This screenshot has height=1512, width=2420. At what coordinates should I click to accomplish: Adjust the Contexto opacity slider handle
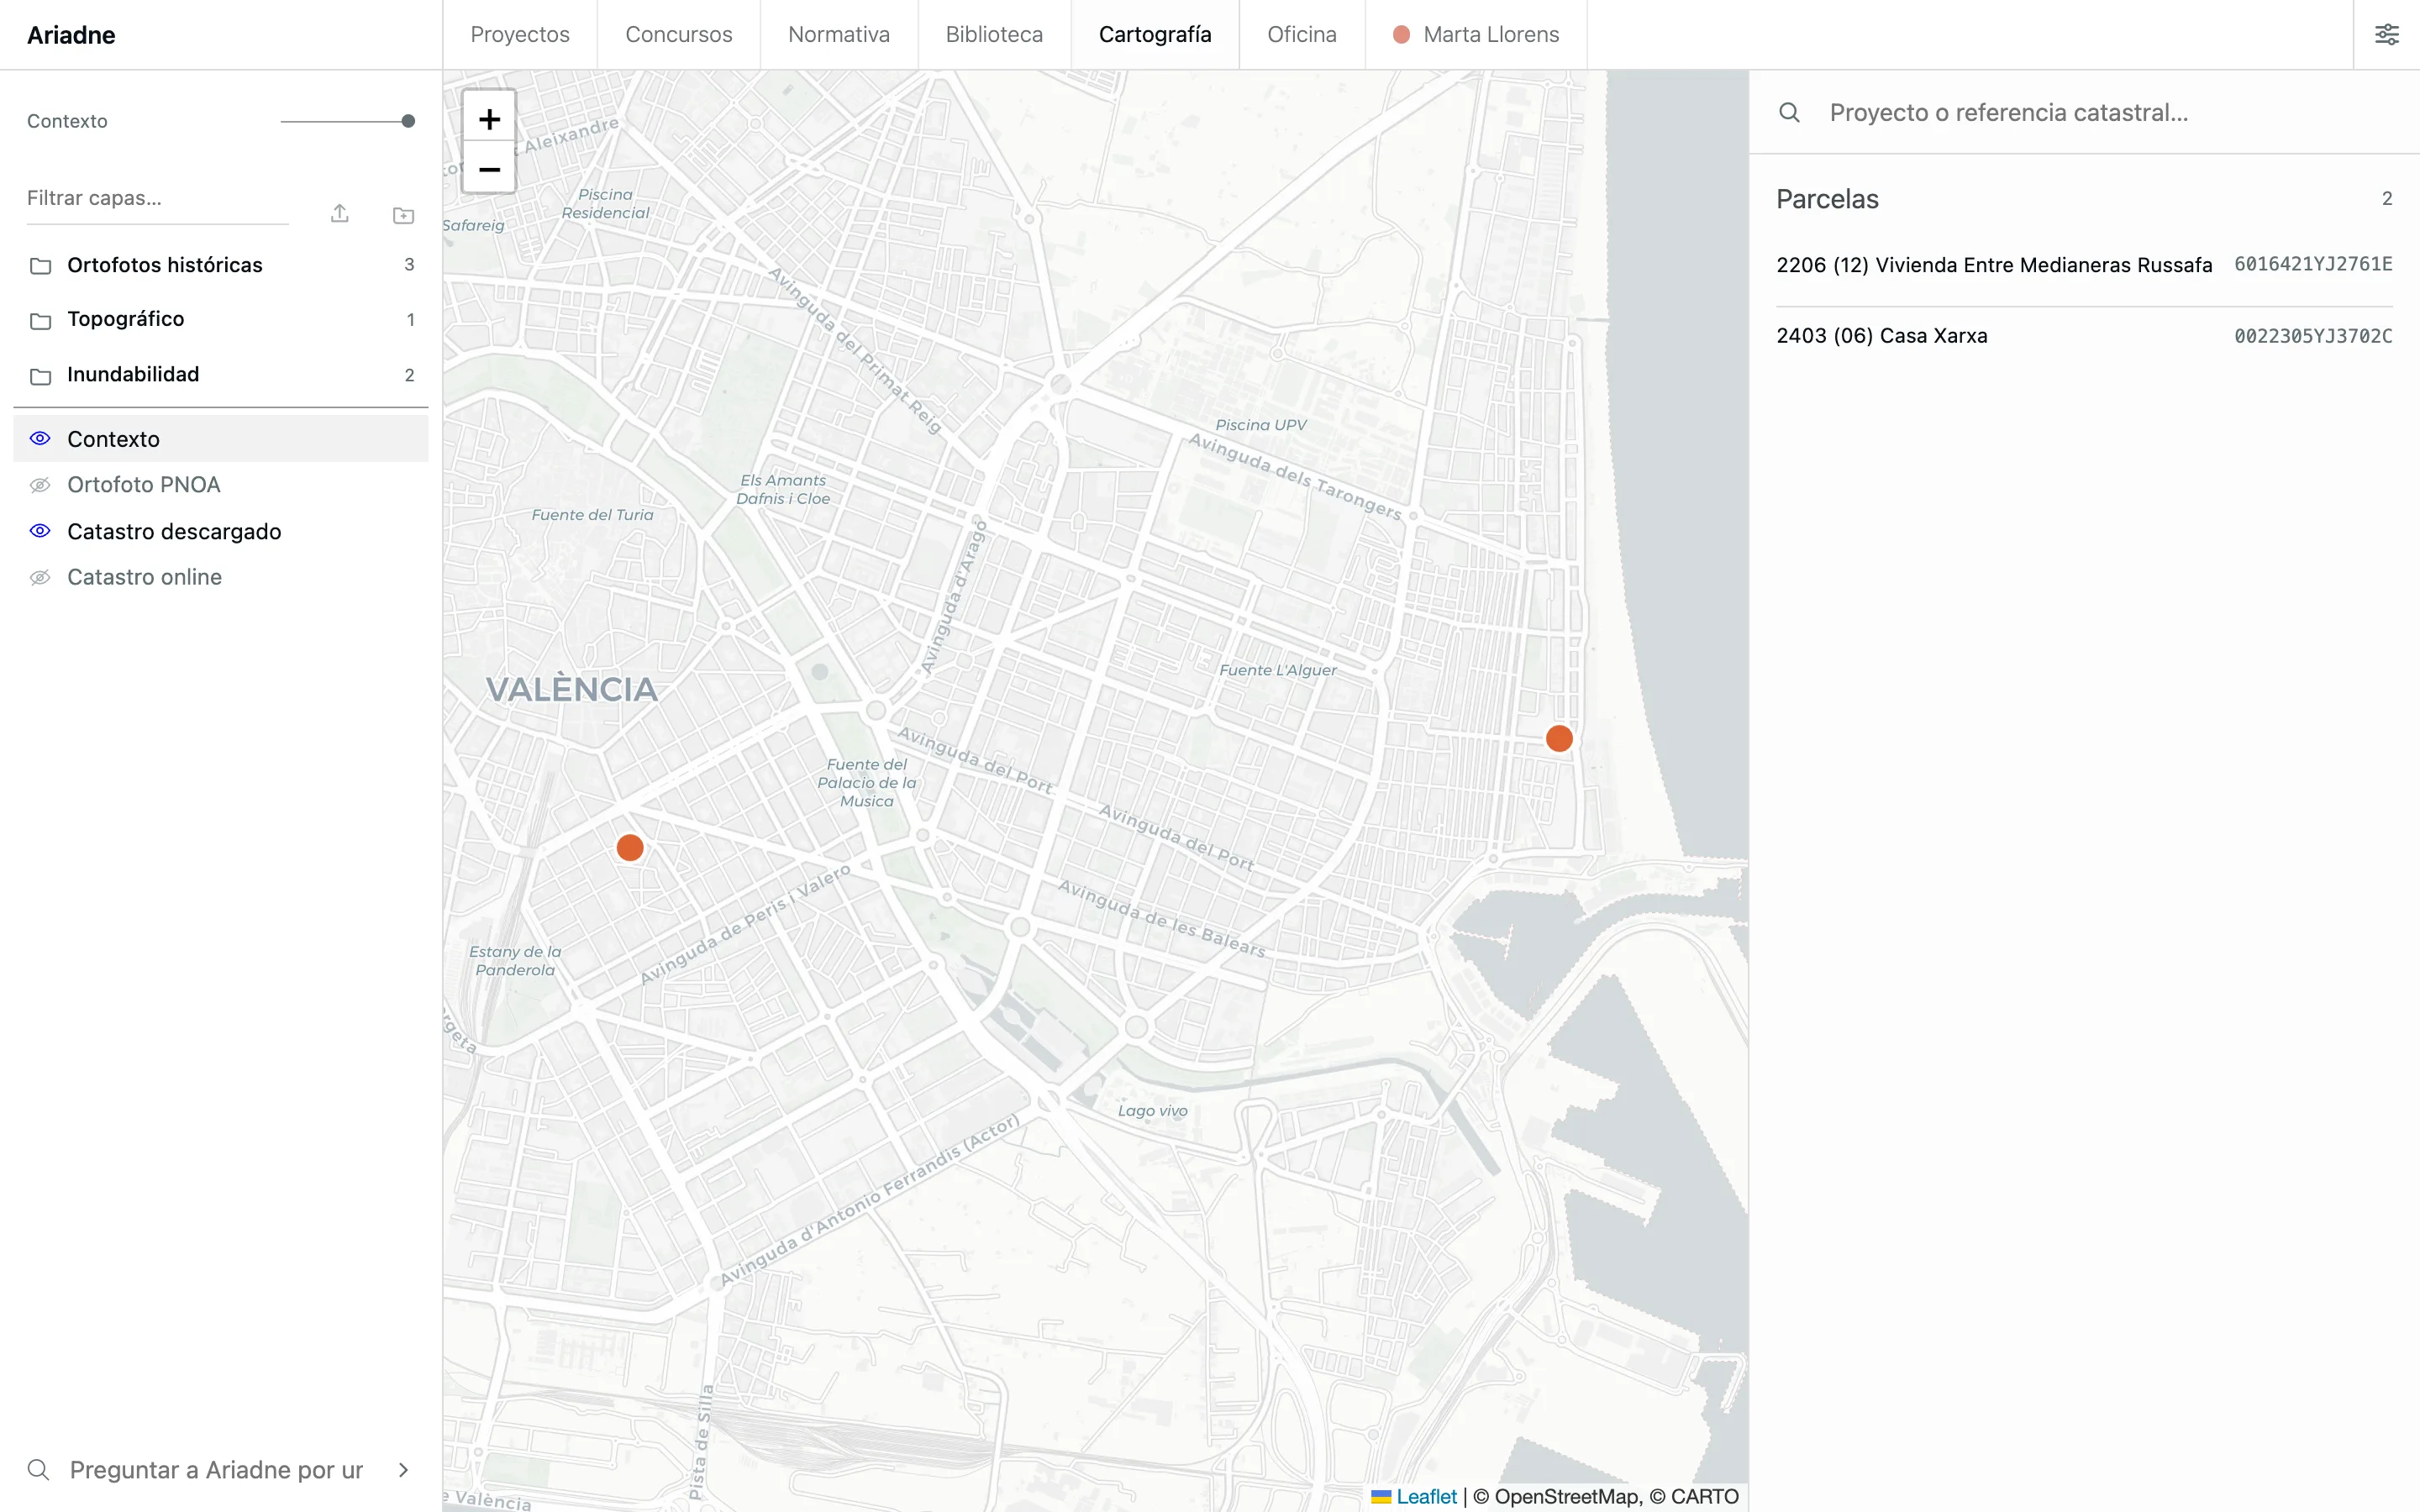[408, 121]
